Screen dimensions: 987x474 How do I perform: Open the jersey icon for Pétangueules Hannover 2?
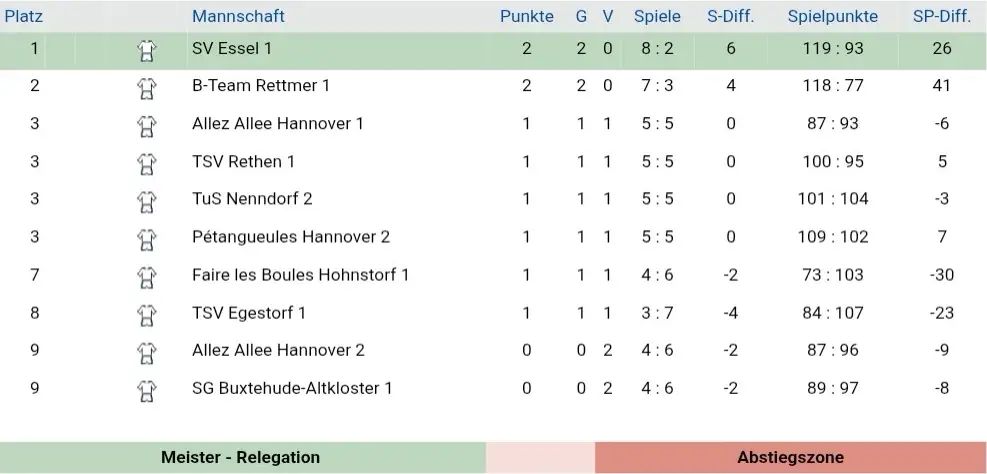click(147, 238)
